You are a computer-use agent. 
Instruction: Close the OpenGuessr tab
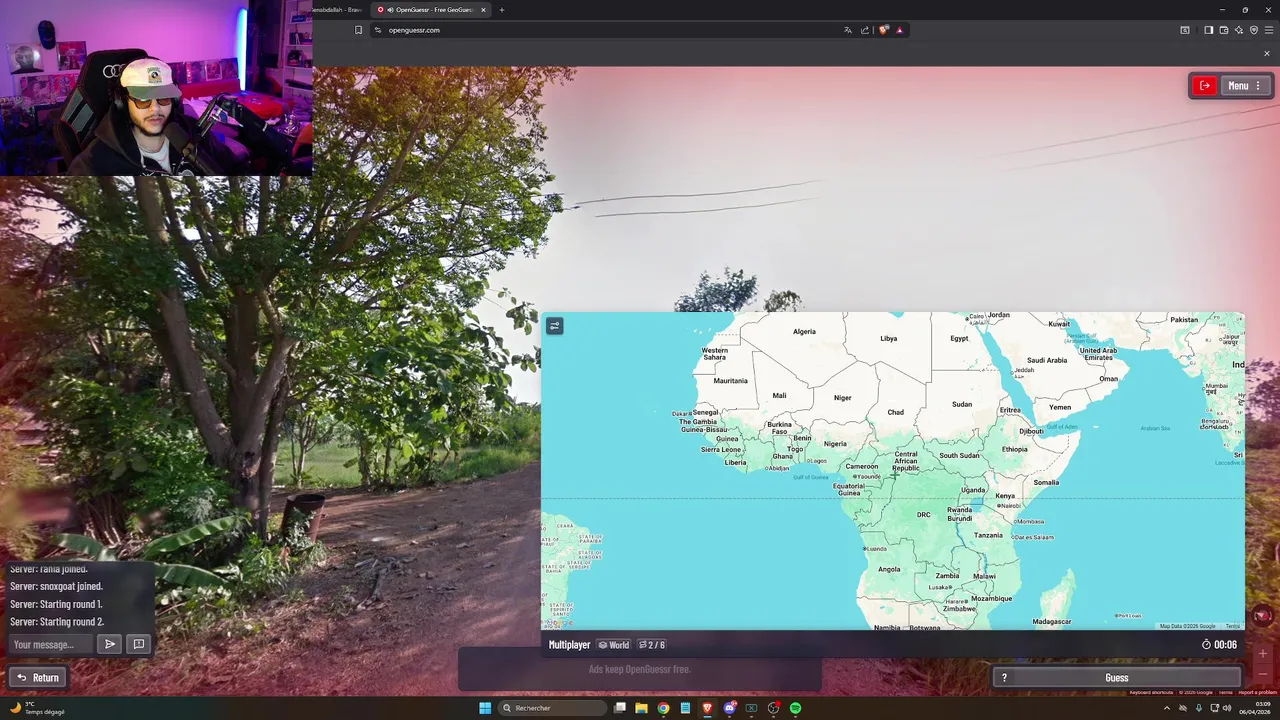click(484, 10)
